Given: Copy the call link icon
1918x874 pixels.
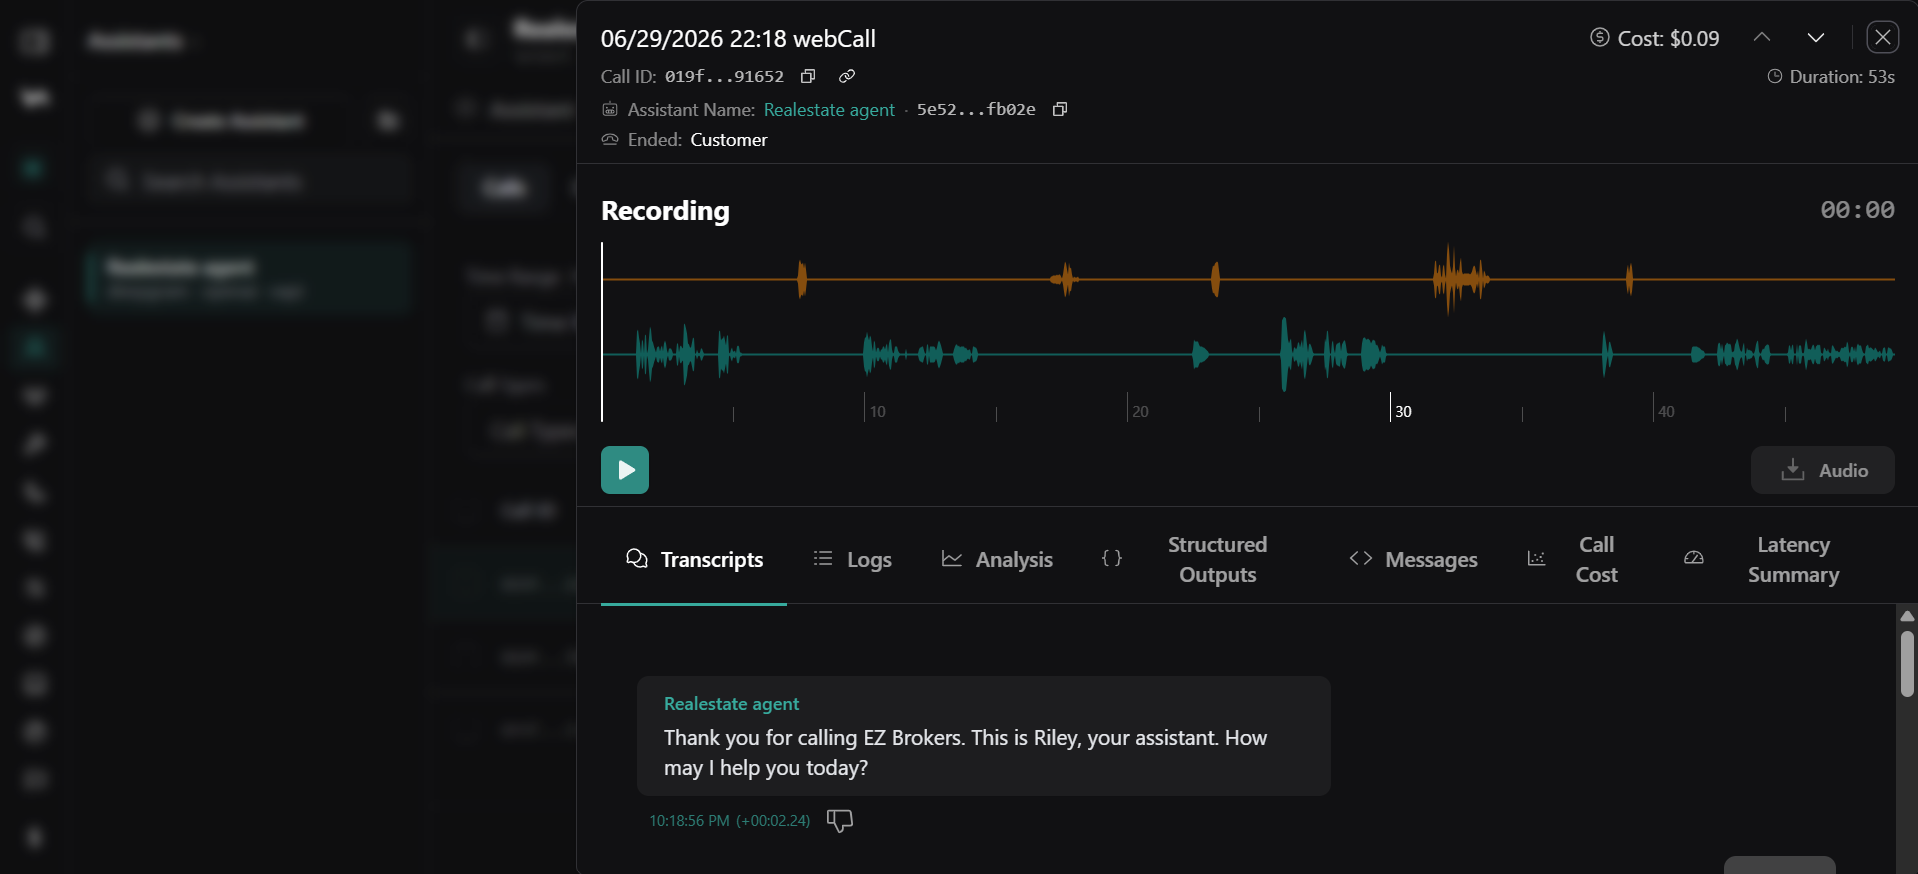Looking at the screenshot, I should tap(847, 76).
